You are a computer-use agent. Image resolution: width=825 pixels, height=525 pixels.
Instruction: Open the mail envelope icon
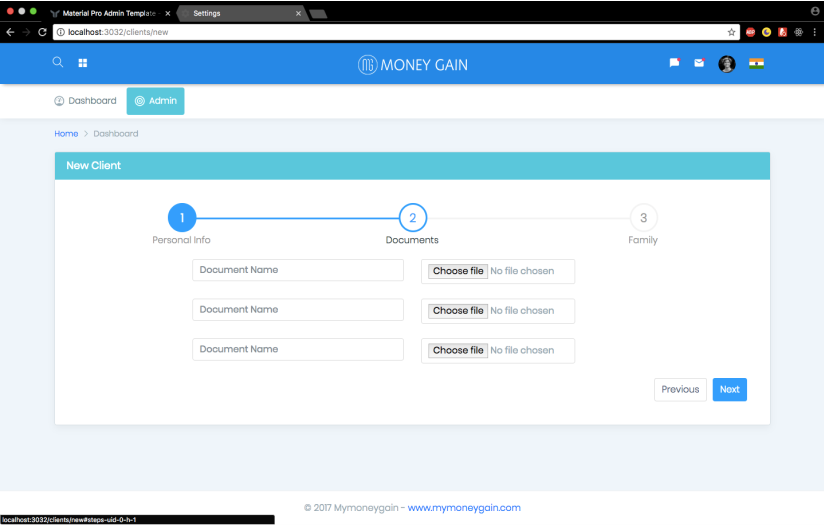pyautogui.click(x=699, y=63)
